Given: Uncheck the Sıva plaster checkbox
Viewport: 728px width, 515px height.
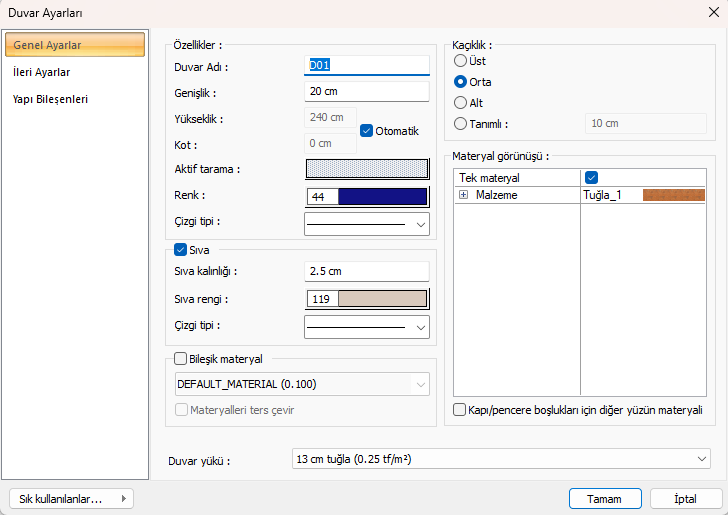Looking at the screenshot, I should pyautogui.click(x=181, y=250).
